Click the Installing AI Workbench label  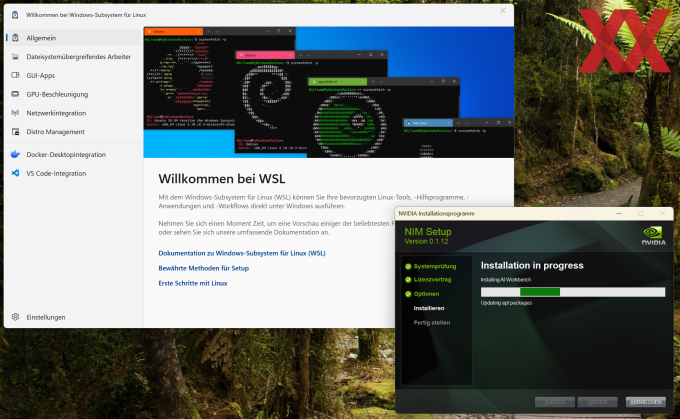pyautogui.click(x=506, y=280)
